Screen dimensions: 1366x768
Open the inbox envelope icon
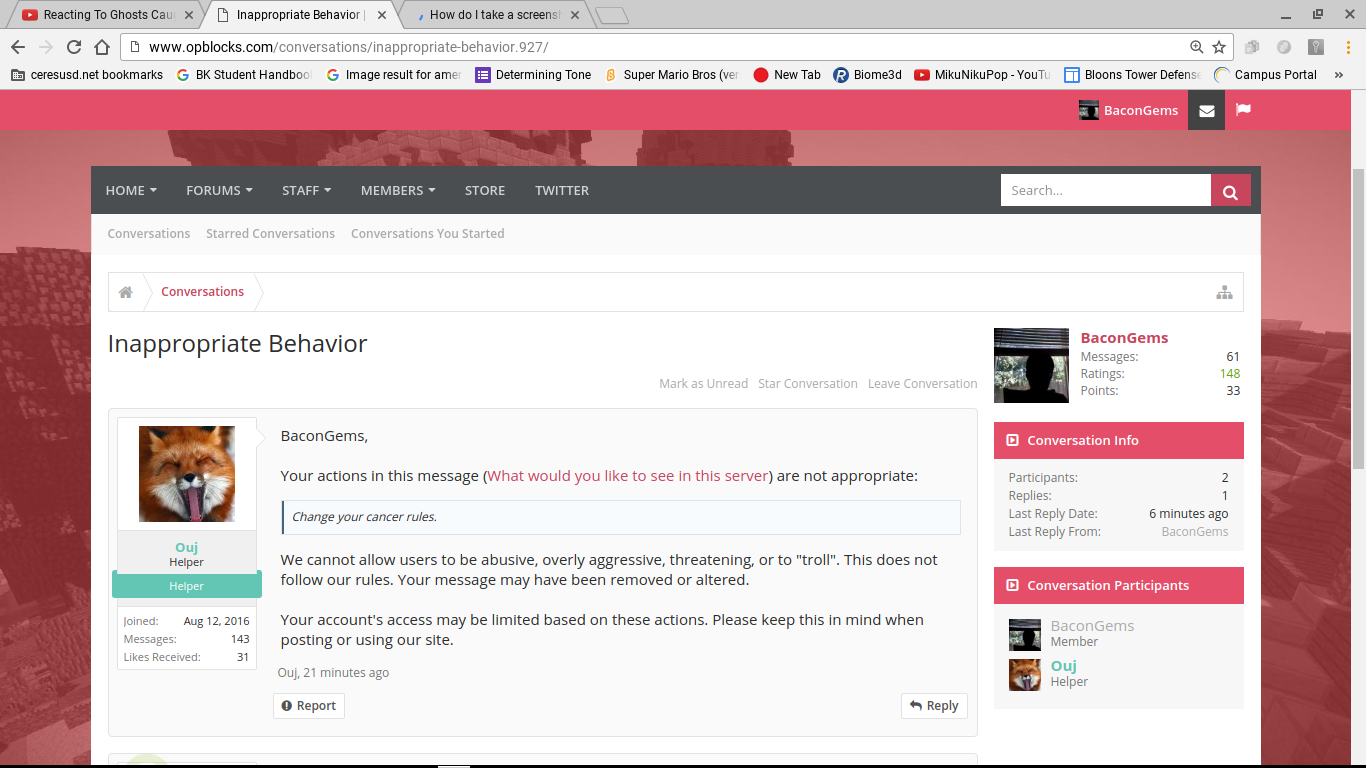(1207, 110)
